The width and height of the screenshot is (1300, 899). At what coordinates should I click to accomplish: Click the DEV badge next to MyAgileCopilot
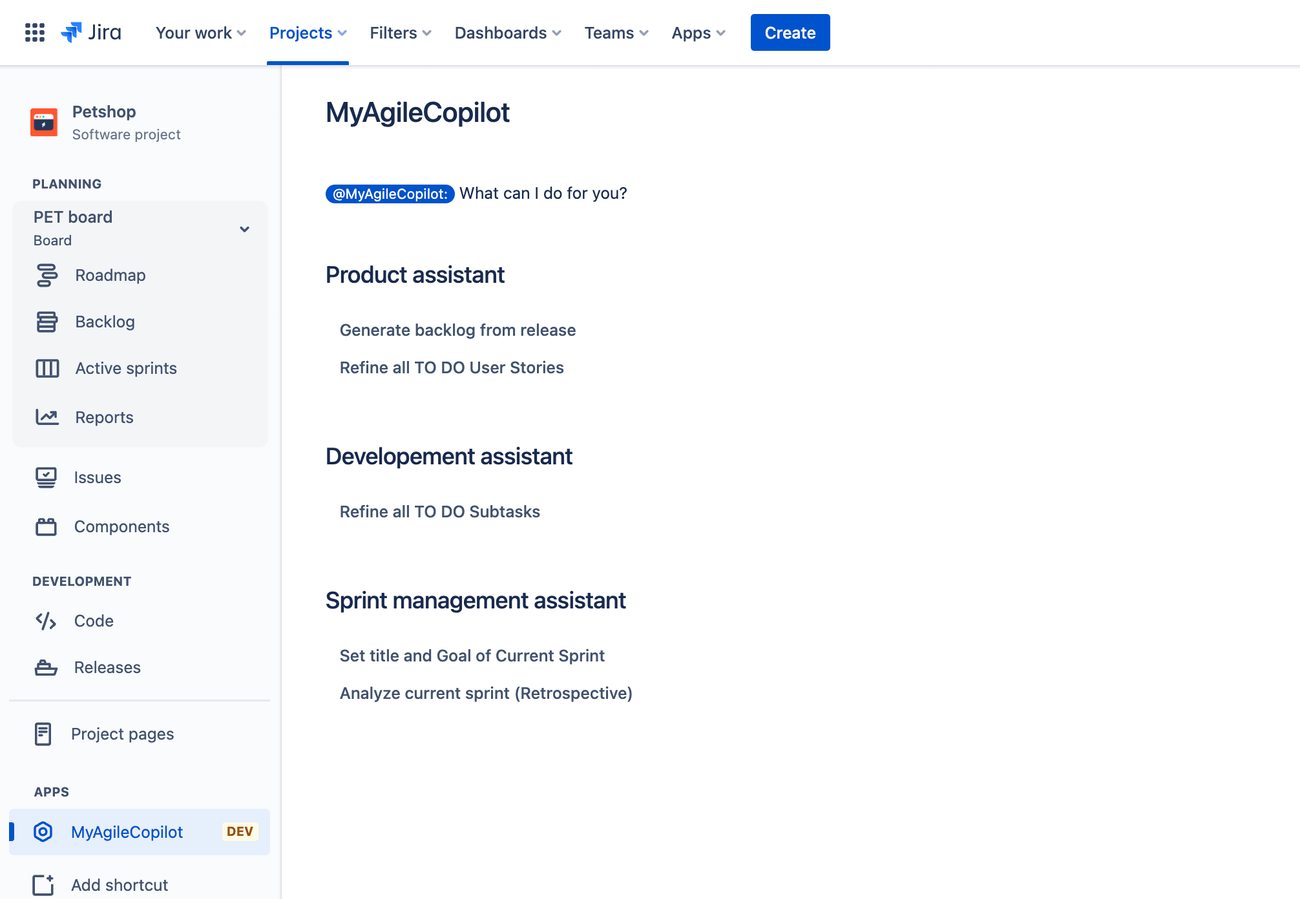click(240, 832)
